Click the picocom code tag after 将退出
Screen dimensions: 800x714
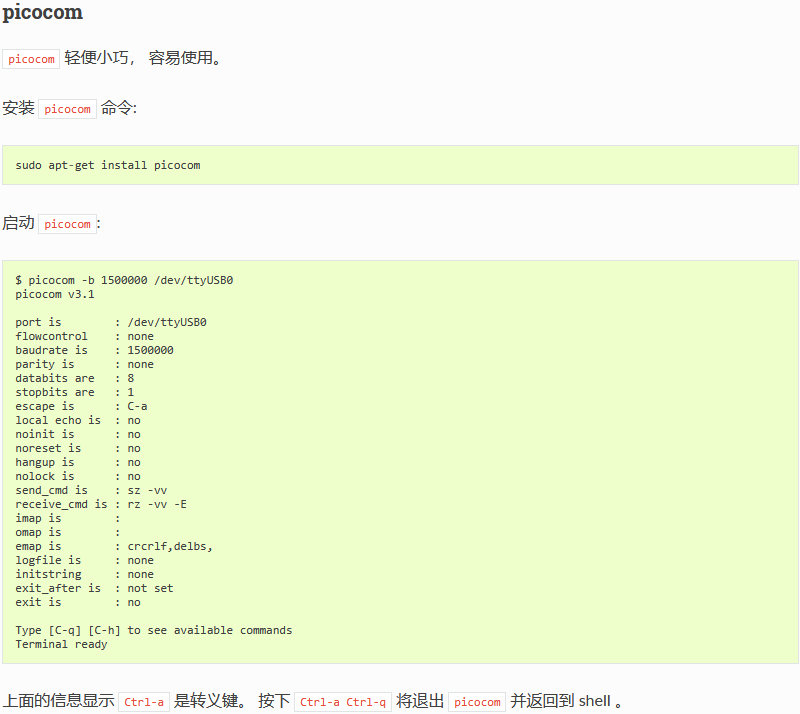click(477, 702)
